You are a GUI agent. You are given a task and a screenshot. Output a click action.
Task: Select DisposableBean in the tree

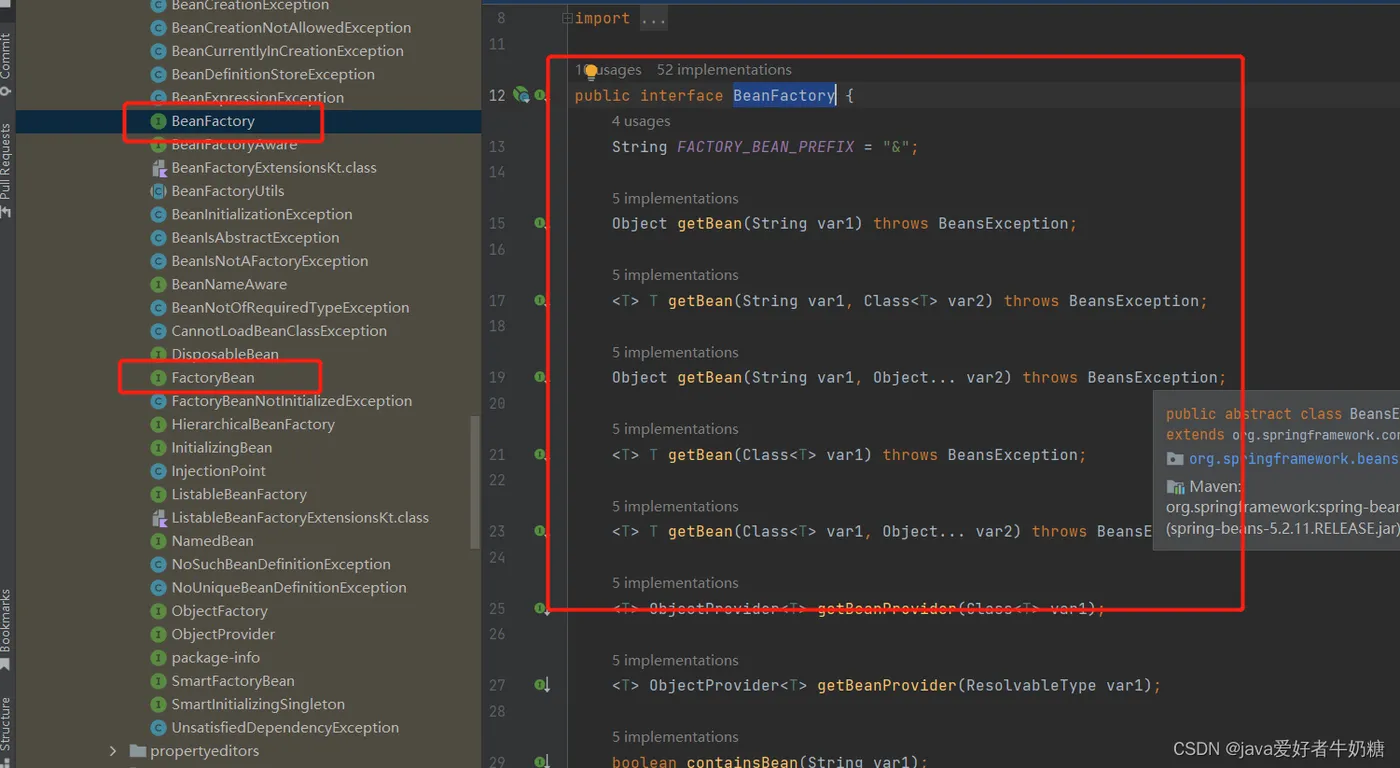pyautogui.click(x=225, y=354)
